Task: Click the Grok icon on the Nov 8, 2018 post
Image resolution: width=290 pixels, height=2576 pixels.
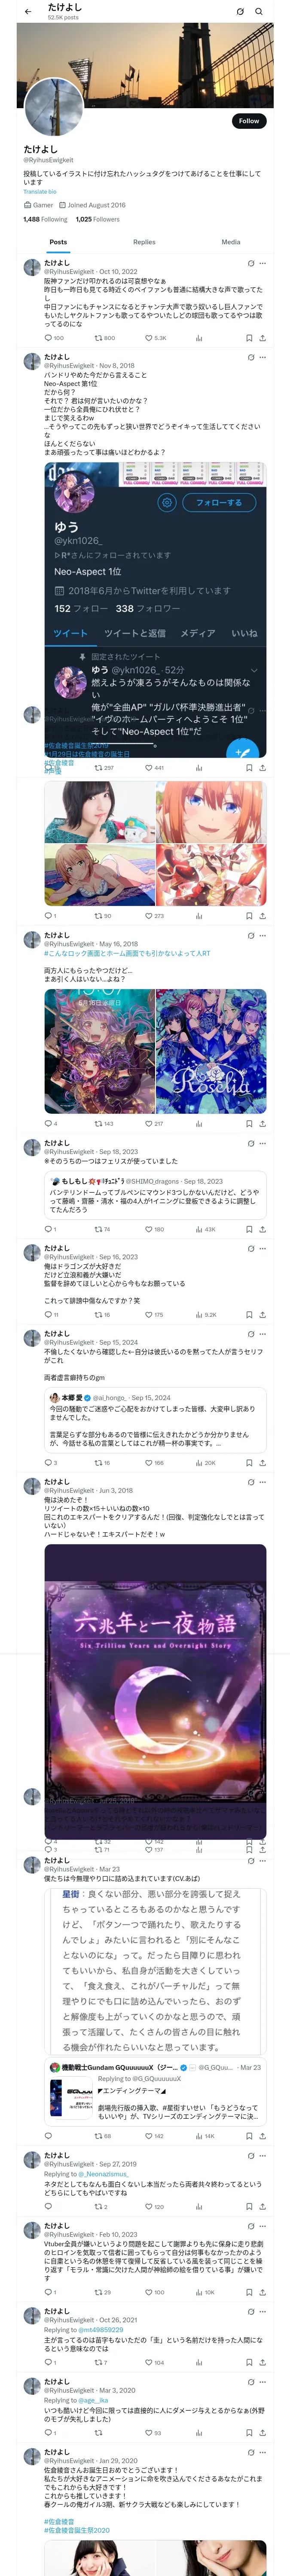Action: [251, 357]
